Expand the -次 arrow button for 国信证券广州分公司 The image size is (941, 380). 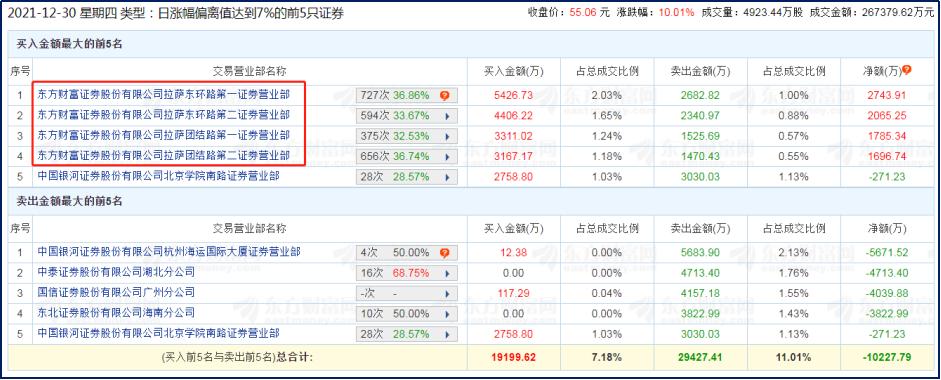click(447, 294)
